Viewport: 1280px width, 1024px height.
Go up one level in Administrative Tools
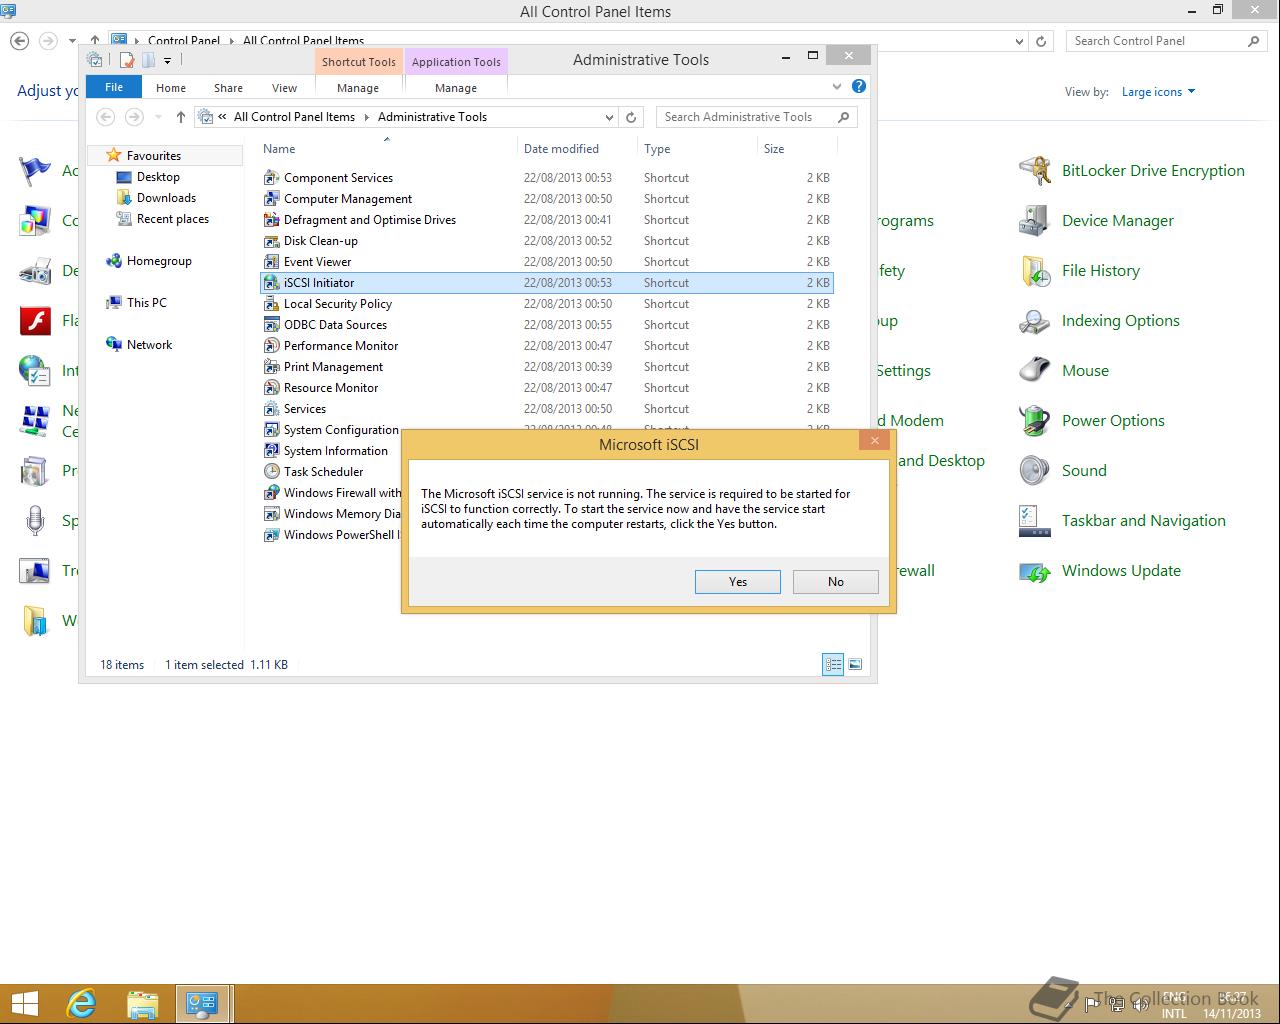pyautogui.click(x=180, y=117)
